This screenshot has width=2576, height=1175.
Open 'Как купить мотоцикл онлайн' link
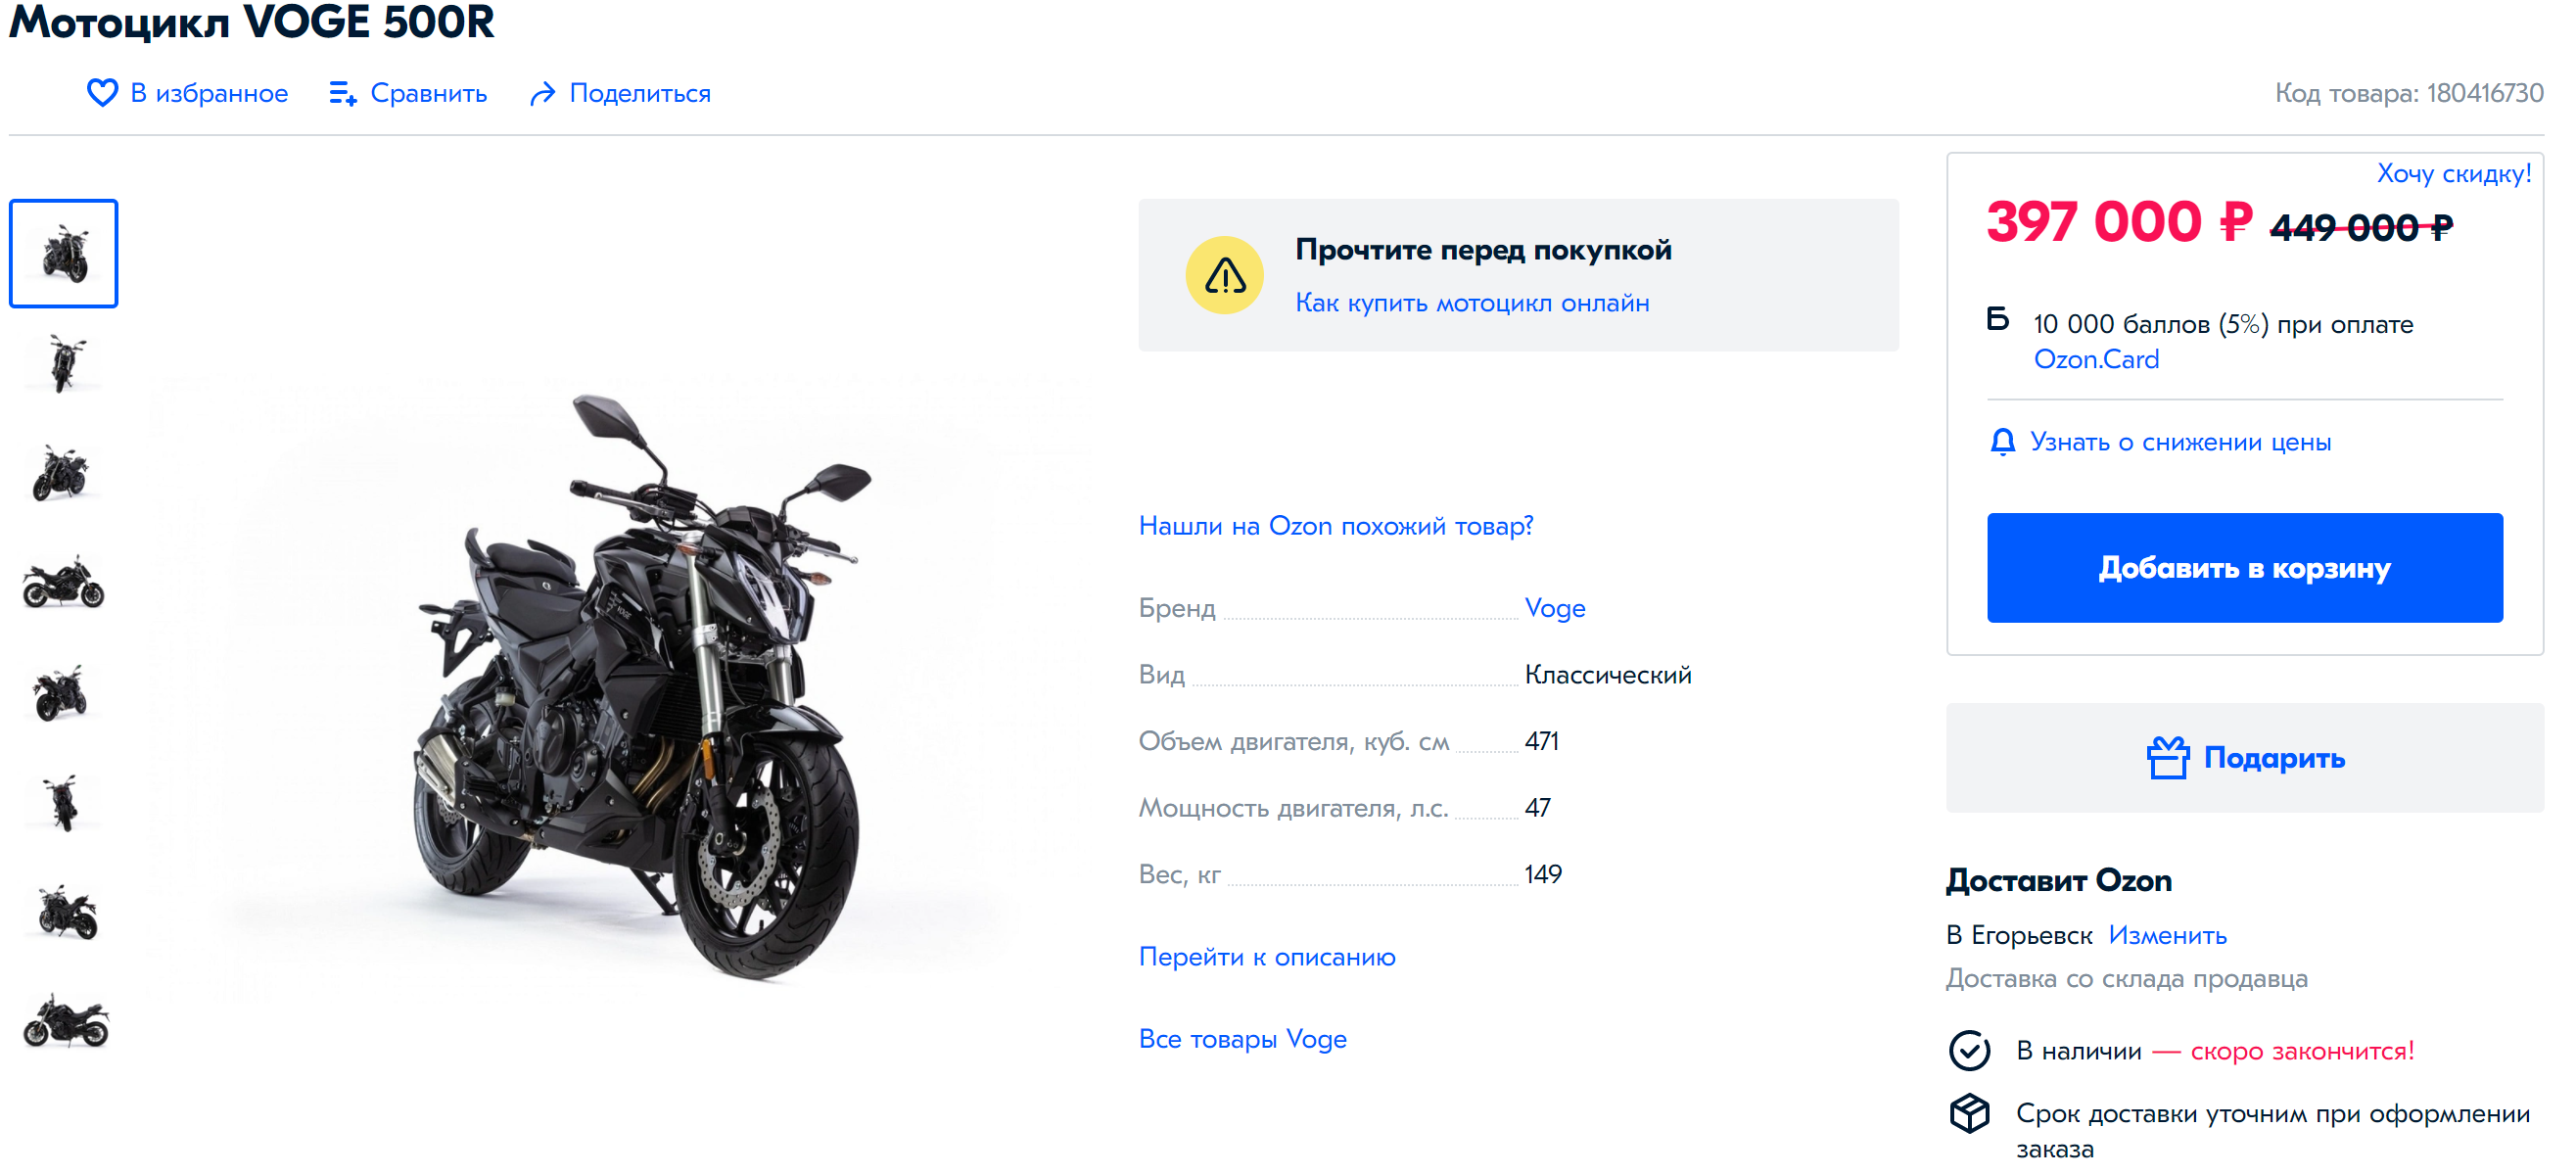[x=1471, y=303]
